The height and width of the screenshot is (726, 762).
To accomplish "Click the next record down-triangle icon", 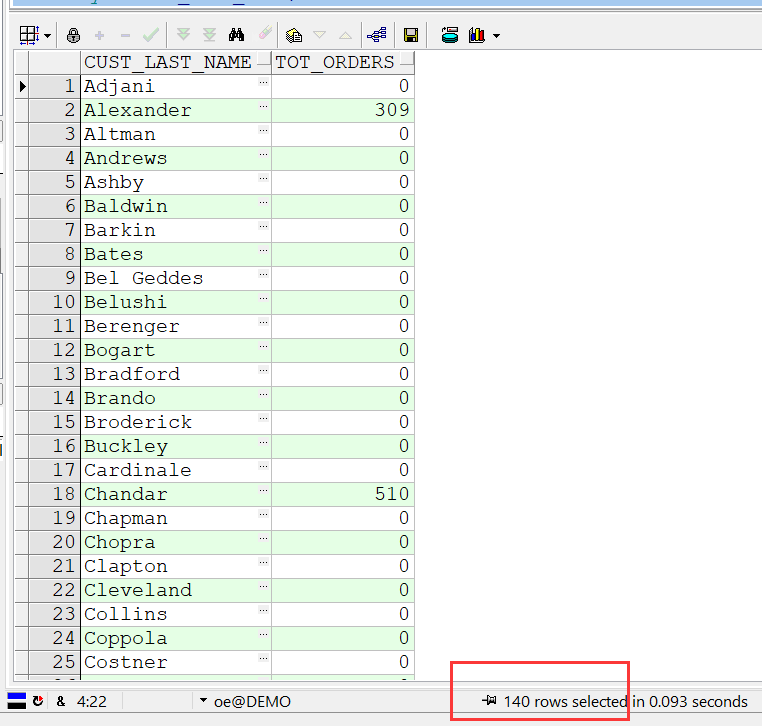I will [319, 35].
